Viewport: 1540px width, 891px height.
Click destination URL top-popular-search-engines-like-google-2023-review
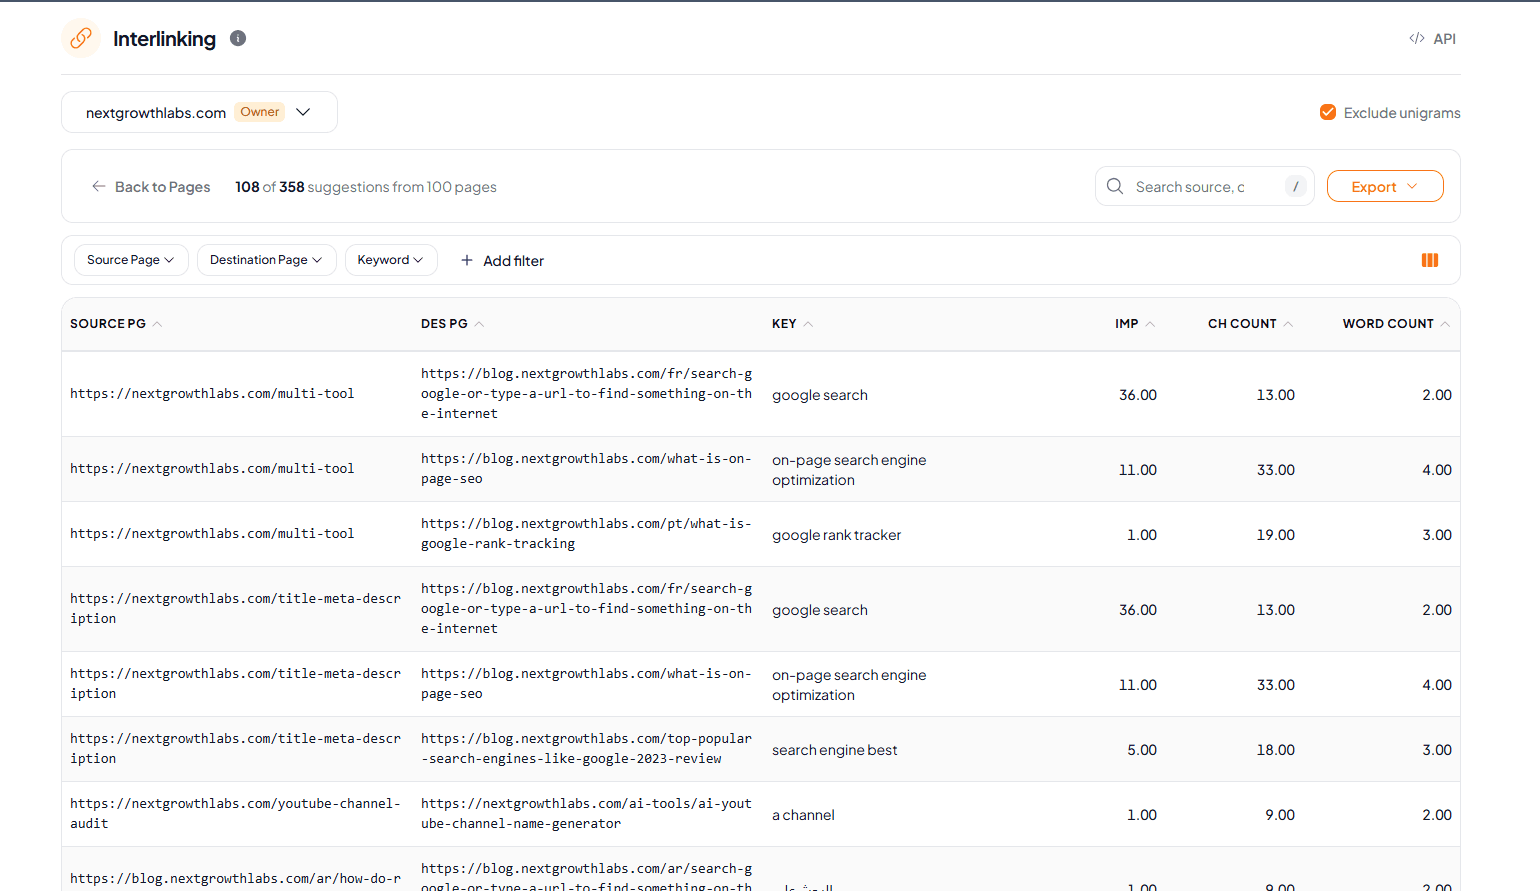click(586, 749)
